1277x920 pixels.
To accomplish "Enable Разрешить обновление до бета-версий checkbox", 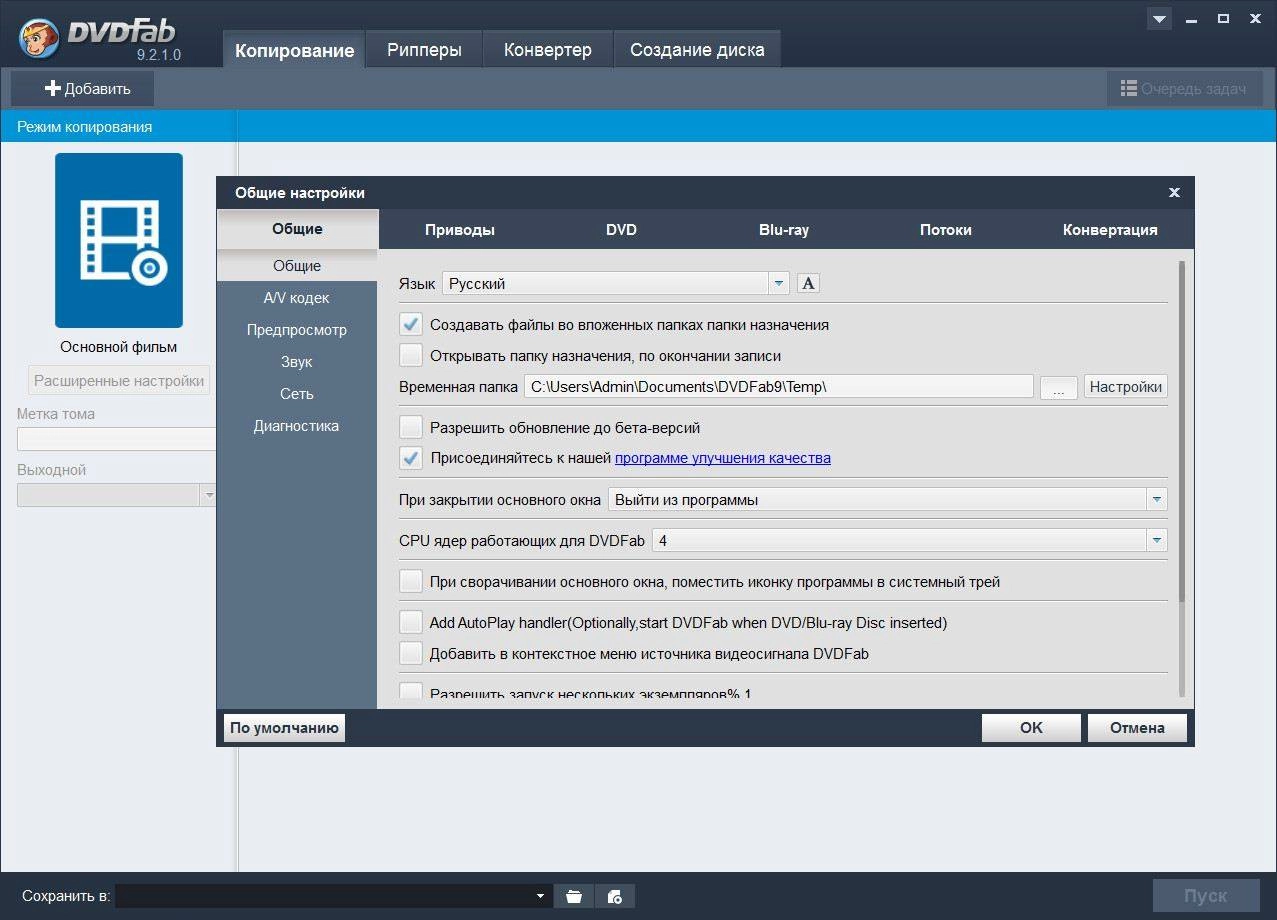I will click(411, 427).
